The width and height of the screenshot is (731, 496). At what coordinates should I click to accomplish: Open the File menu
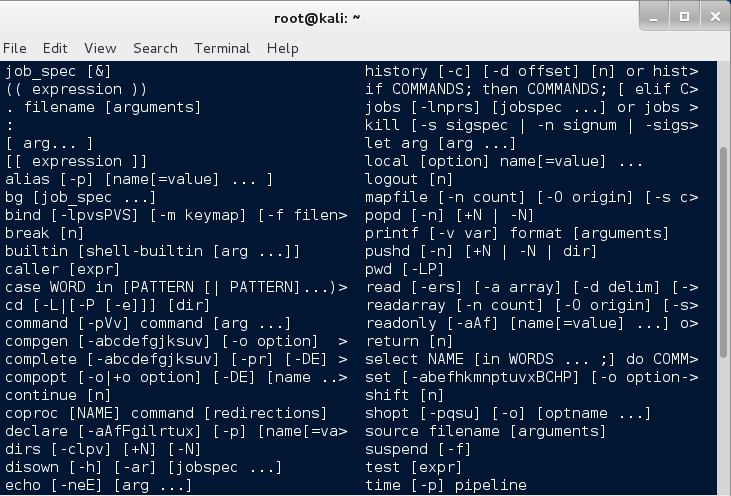tap(14, 48)
